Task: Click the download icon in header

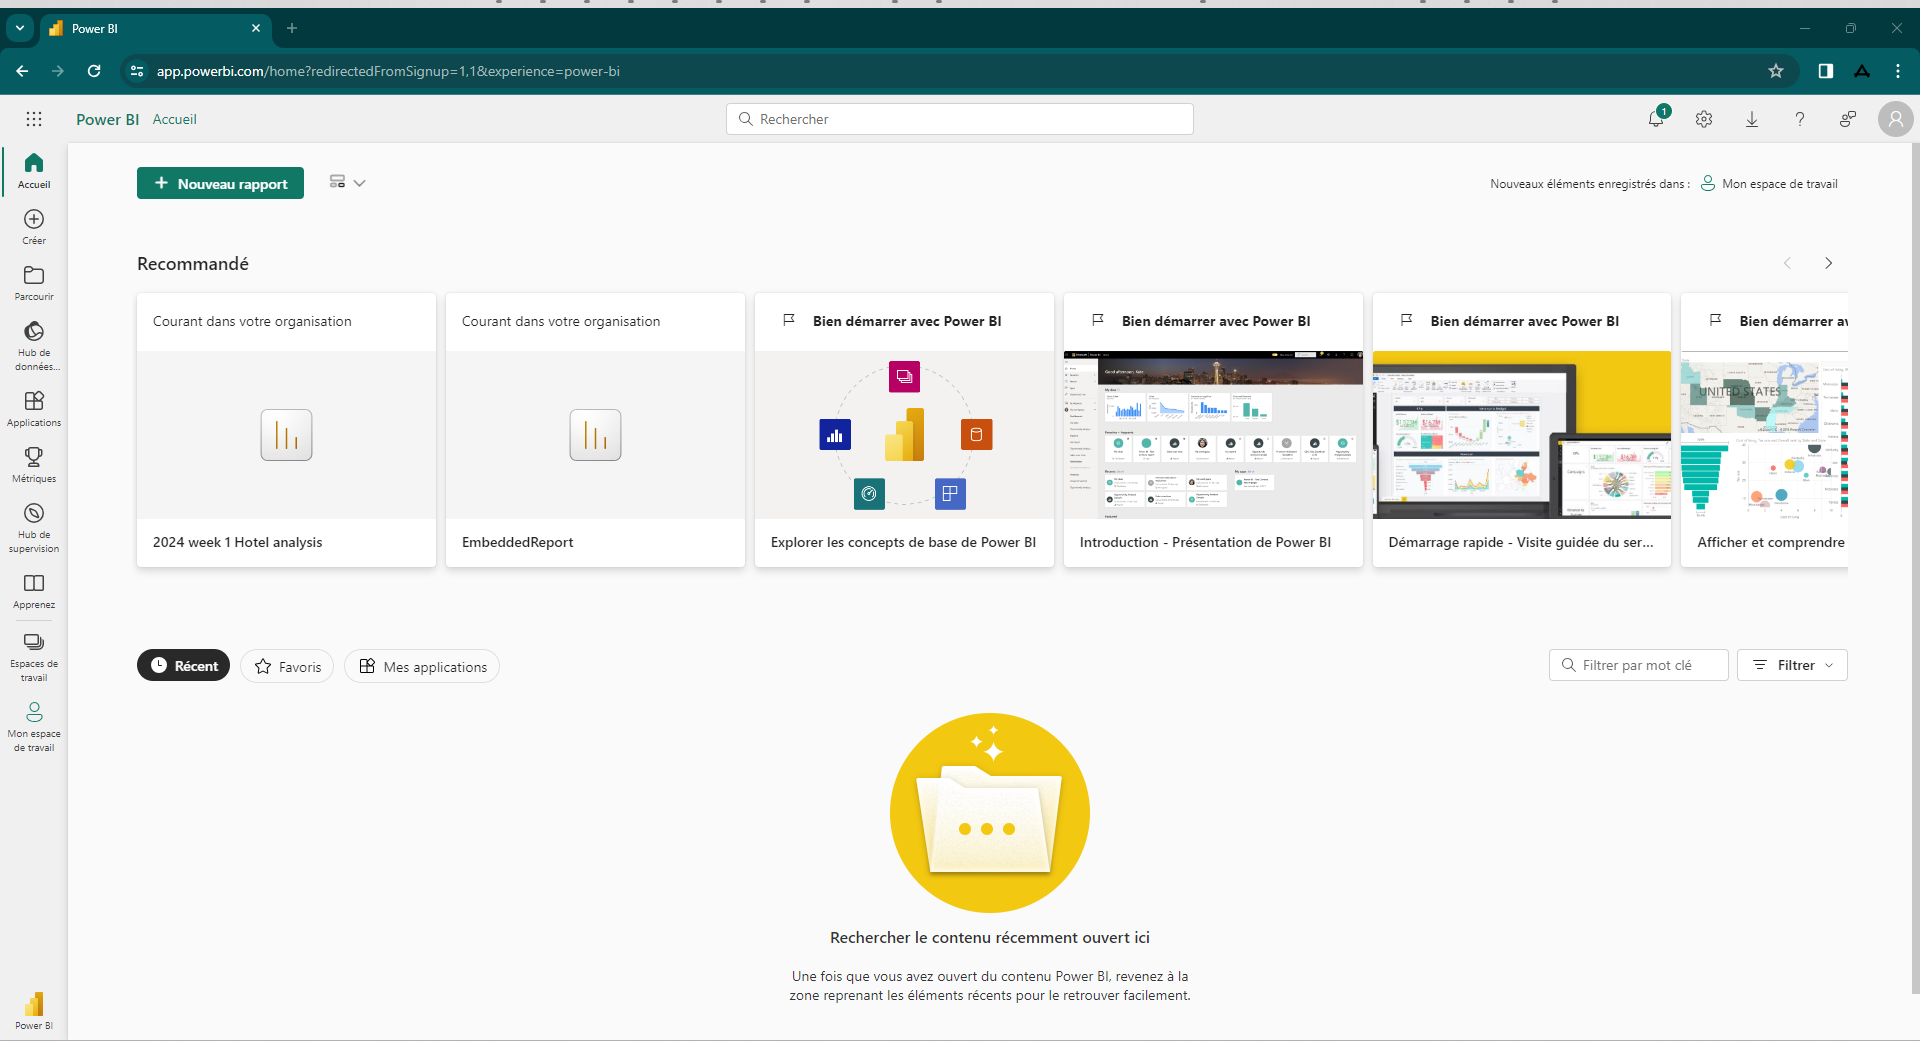Action: point(1752,119)
